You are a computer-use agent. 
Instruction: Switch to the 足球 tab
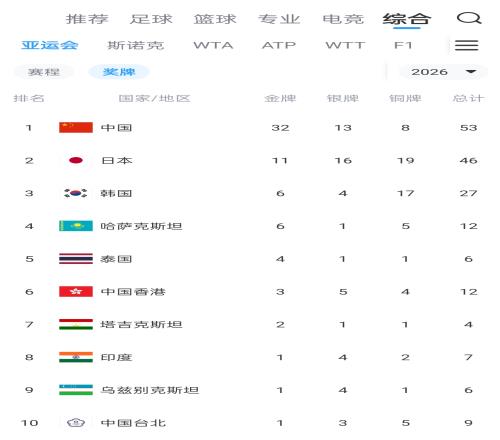pyautogui.click(x=151, y=19)
